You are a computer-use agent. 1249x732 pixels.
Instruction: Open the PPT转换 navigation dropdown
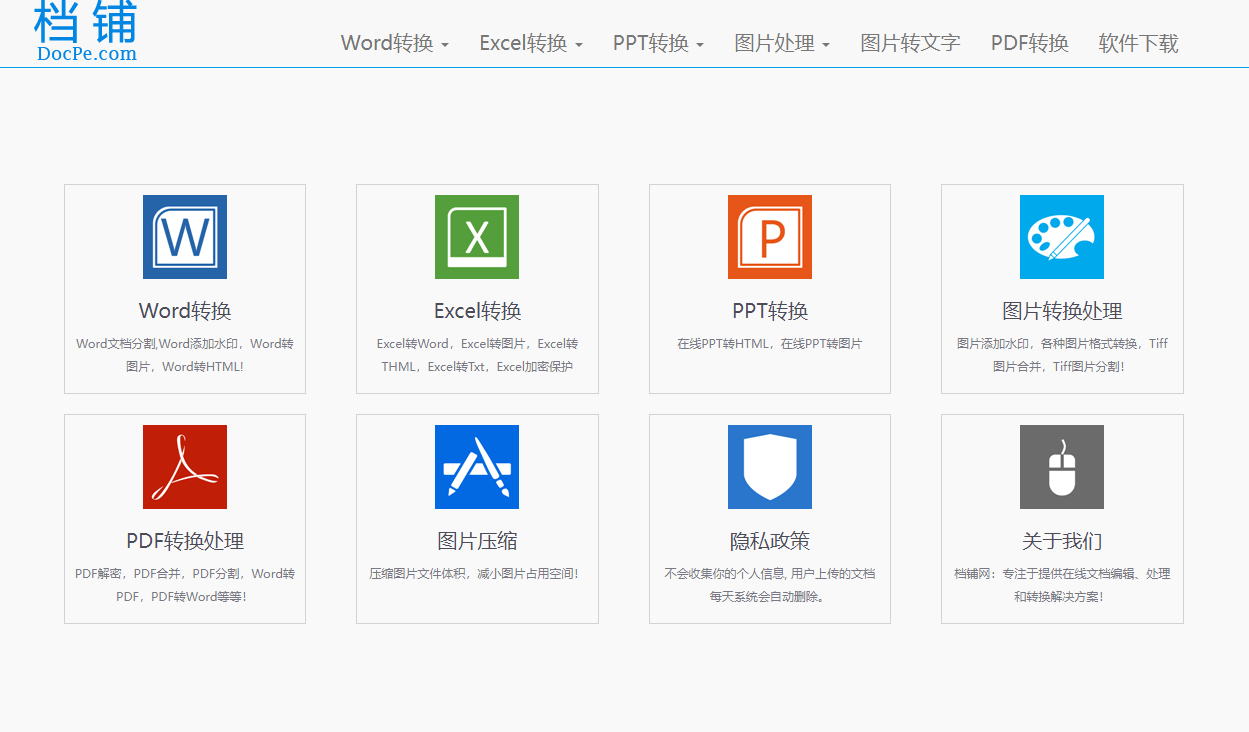pyautogui.click(x=658, y=43)
